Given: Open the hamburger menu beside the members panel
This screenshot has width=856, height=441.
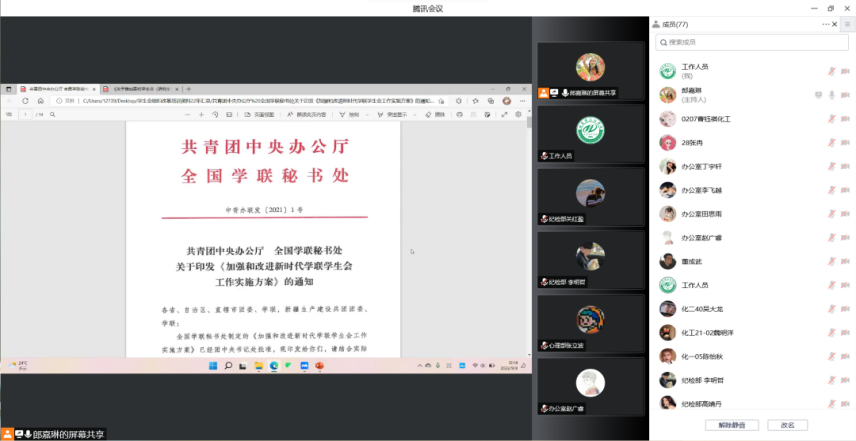Looking at the screenshot, I should (848, 25).
